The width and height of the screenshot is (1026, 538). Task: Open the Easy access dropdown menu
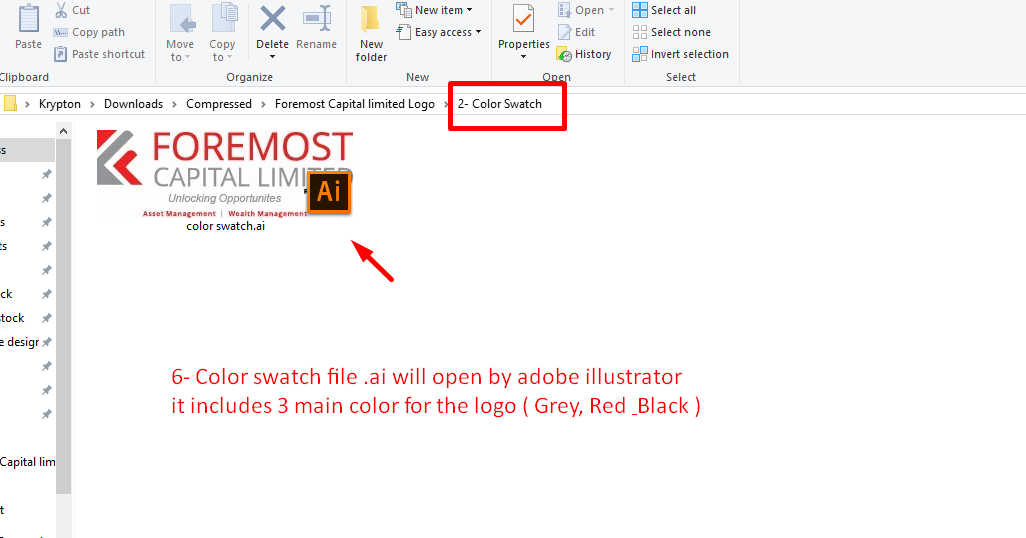[439, 32]
